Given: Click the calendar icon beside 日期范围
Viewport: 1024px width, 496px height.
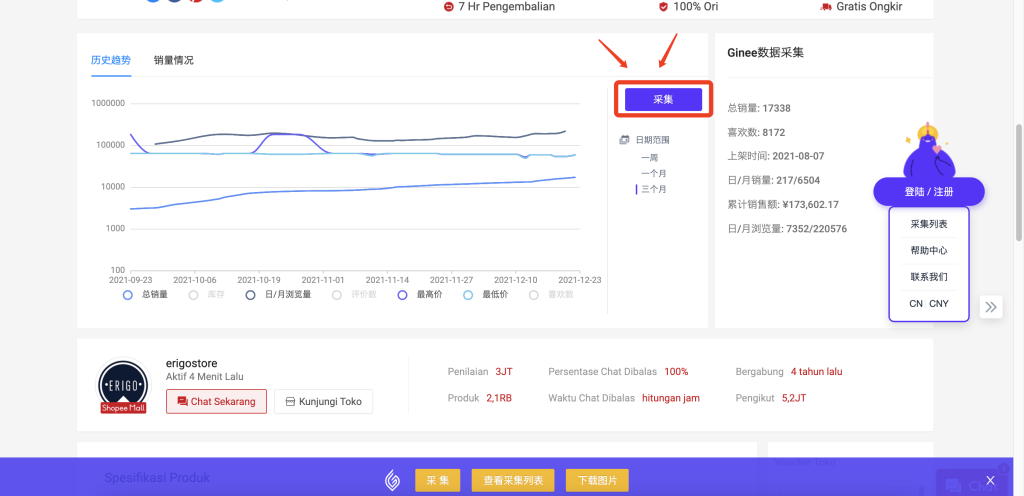Looking at the screenshot, I should pyautogui.click(x=624, y=140).
